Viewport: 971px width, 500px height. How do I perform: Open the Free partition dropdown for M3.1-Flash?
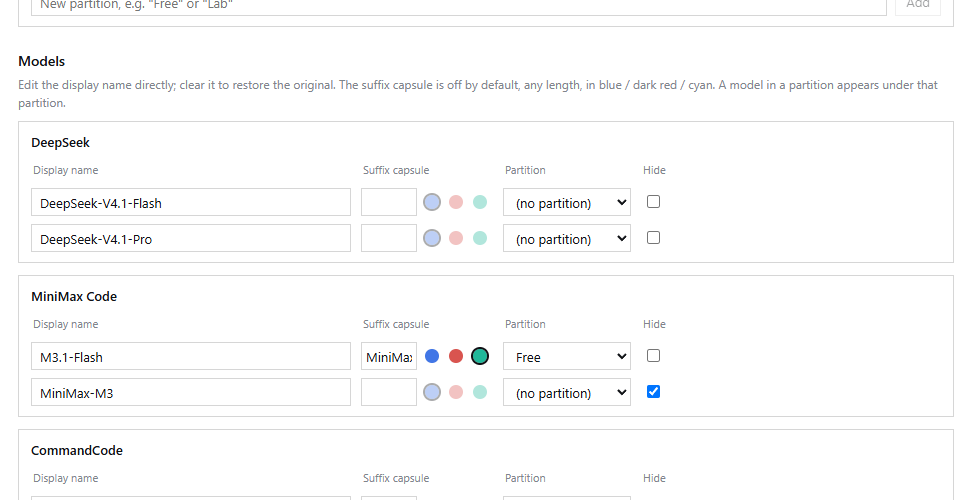click(x=567, y=356)
